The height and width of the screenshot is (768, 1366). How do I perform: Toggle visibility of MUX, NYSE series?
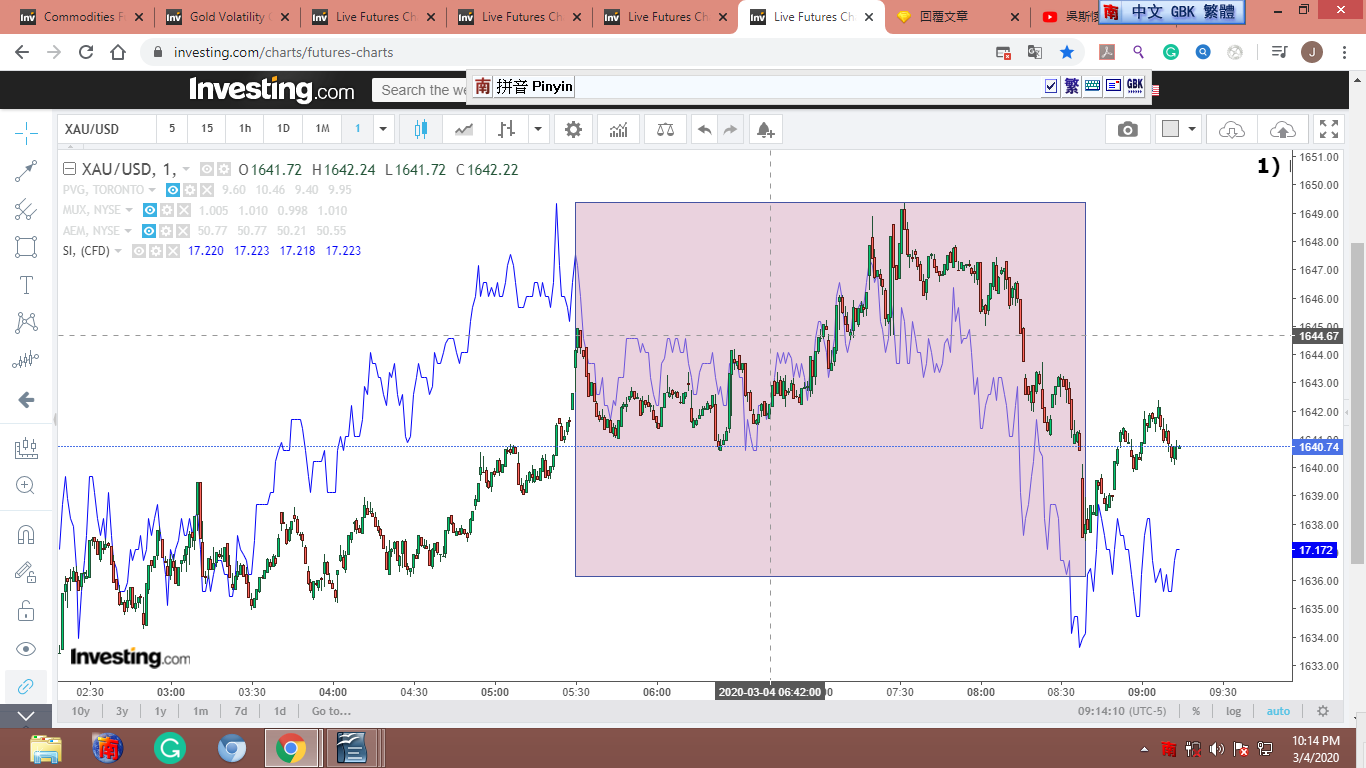pos(150,210)
